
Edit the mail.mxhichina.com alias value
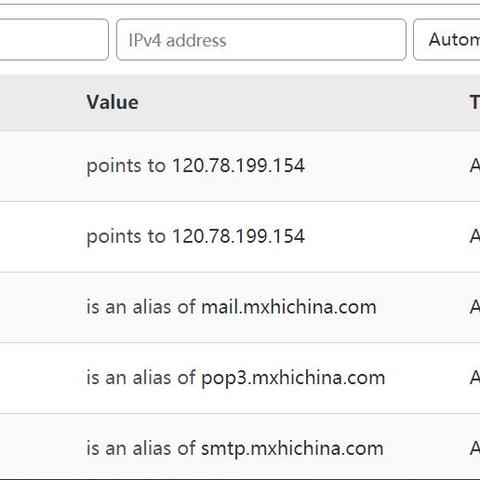231,307
